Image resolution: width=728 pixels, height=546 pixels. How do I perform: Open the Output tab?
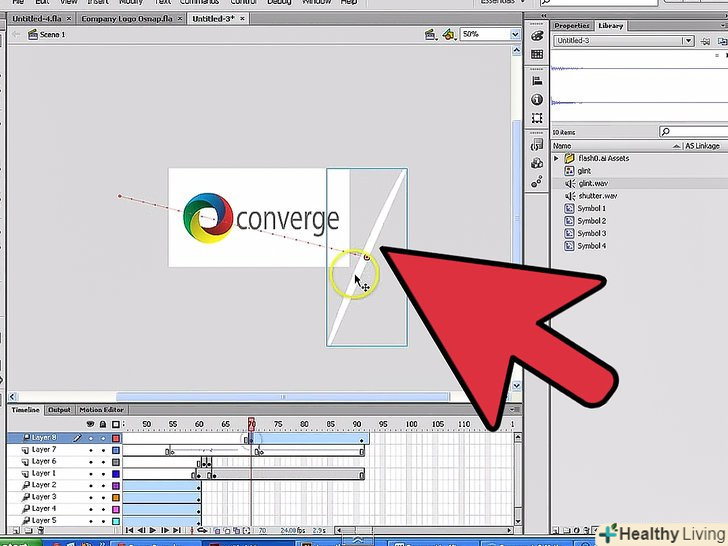tap(59, 410)
